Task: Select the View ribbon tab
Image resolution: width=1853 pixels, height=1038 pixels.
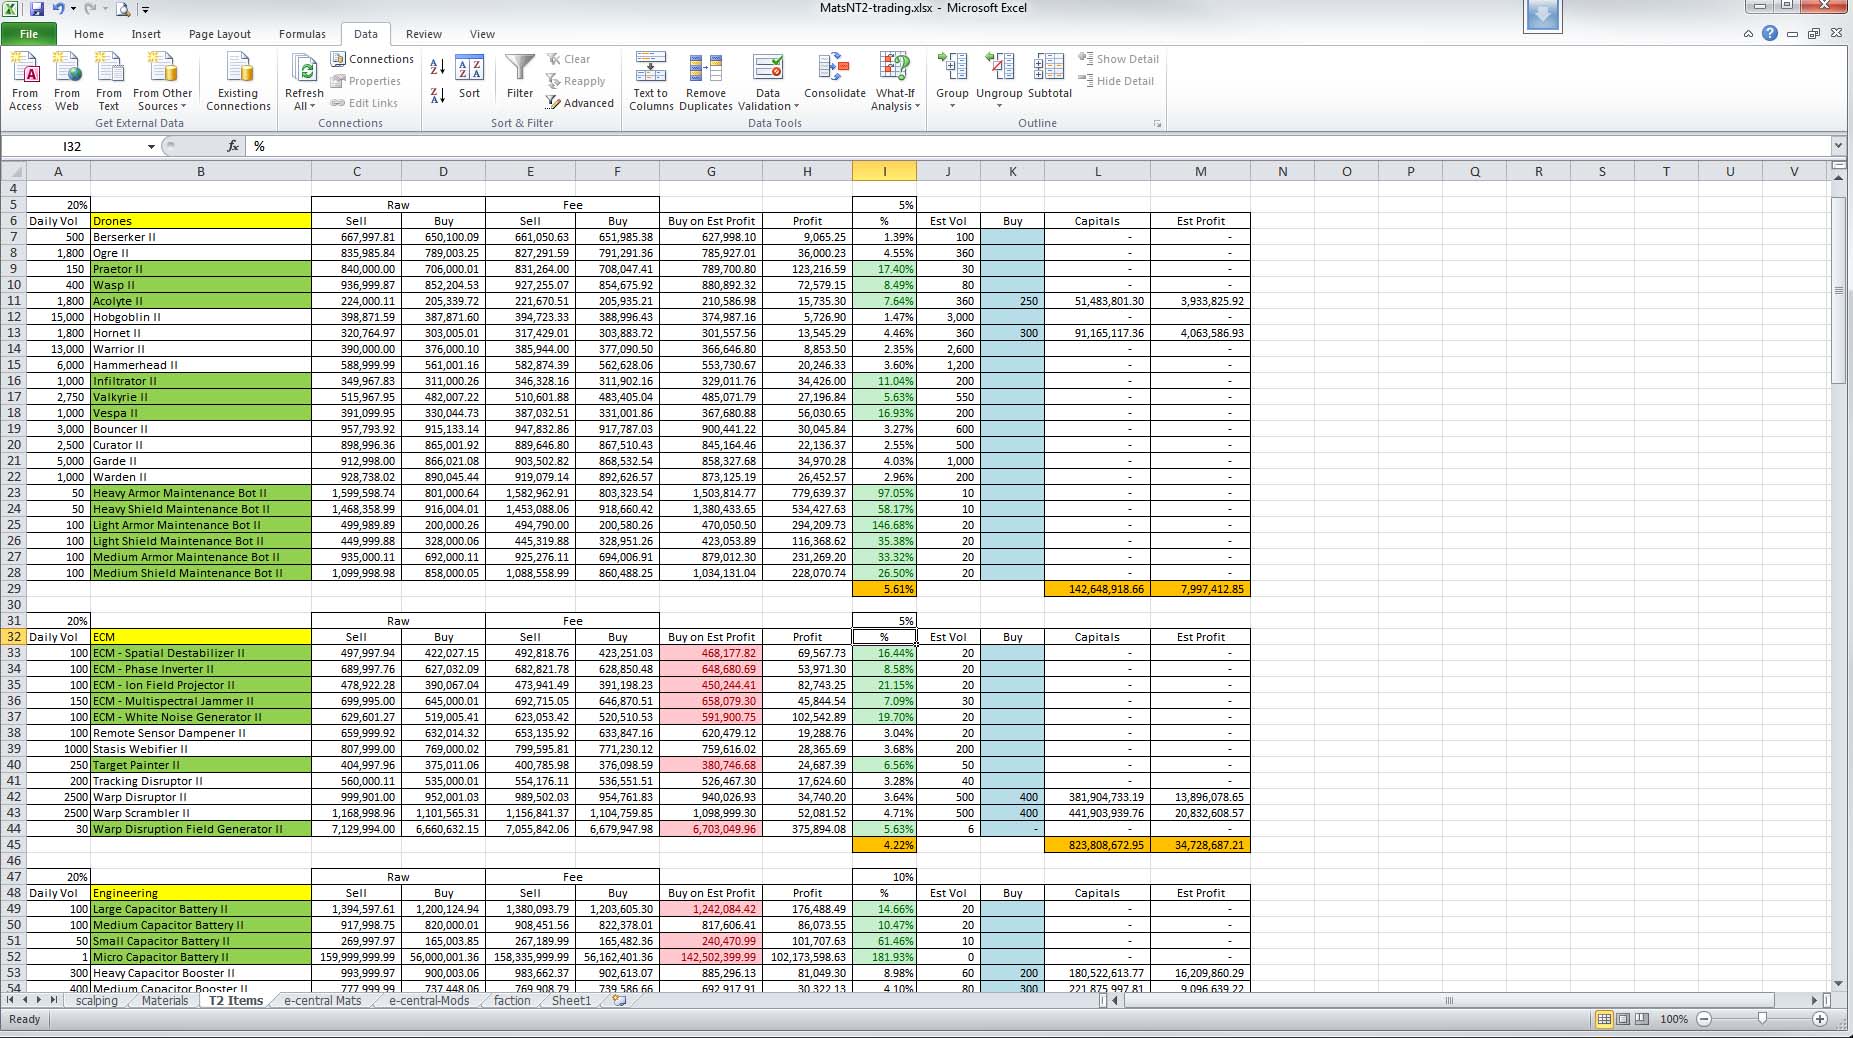Action: pyautogui.click(x=482, y=34)
